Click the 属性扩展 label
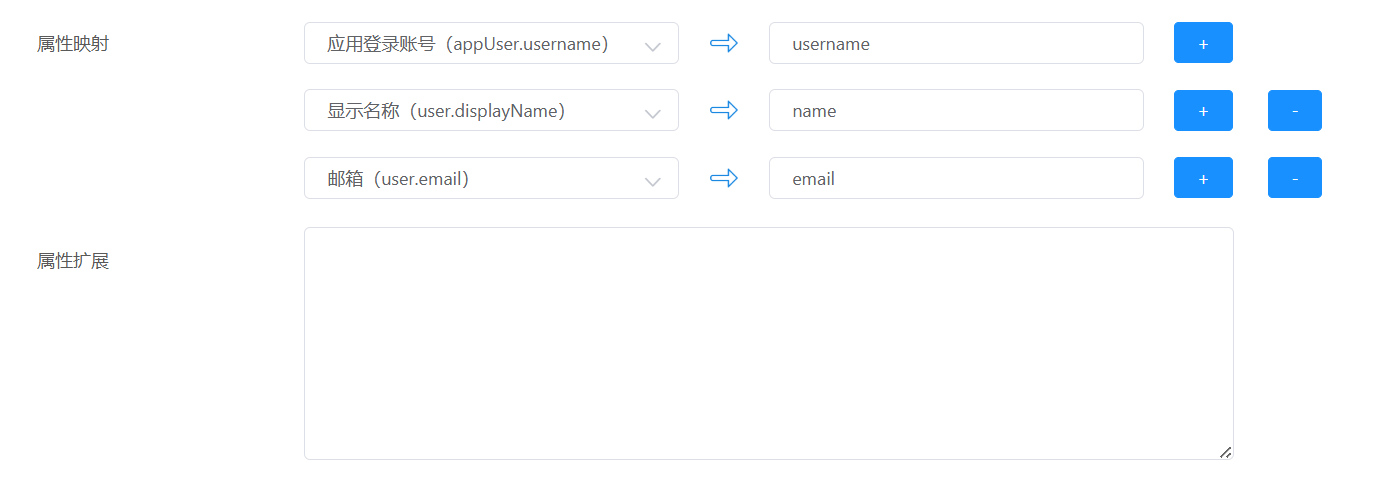The image size is (1384, 486). coord(73,261)
